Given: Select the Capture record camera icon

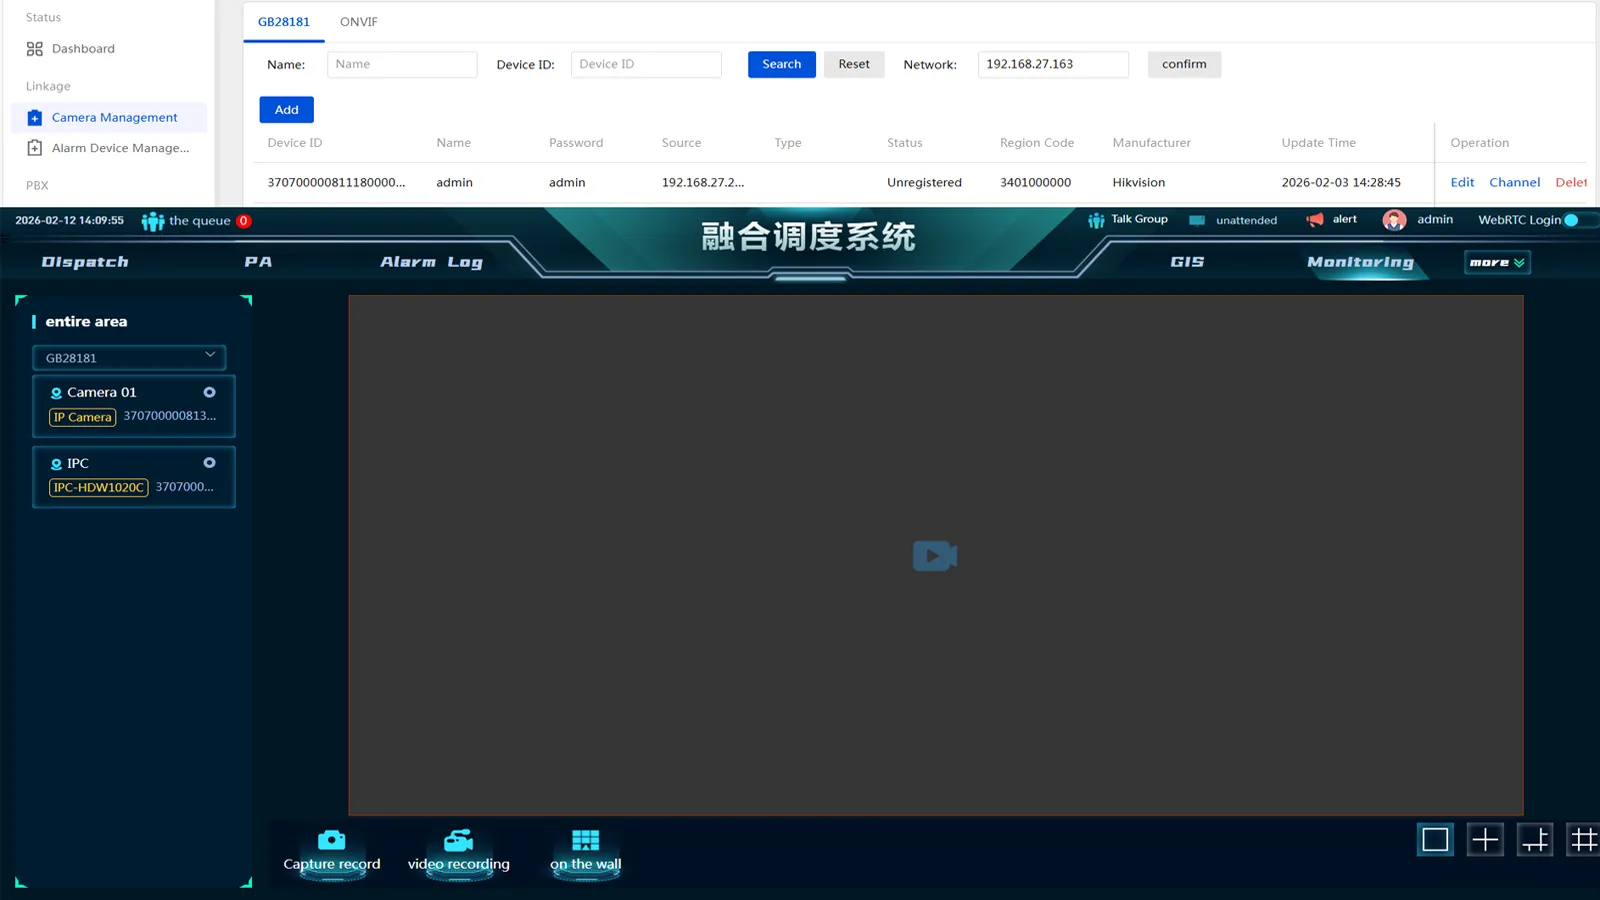Looking at the screenshot, I should click(x=331, y=841).
